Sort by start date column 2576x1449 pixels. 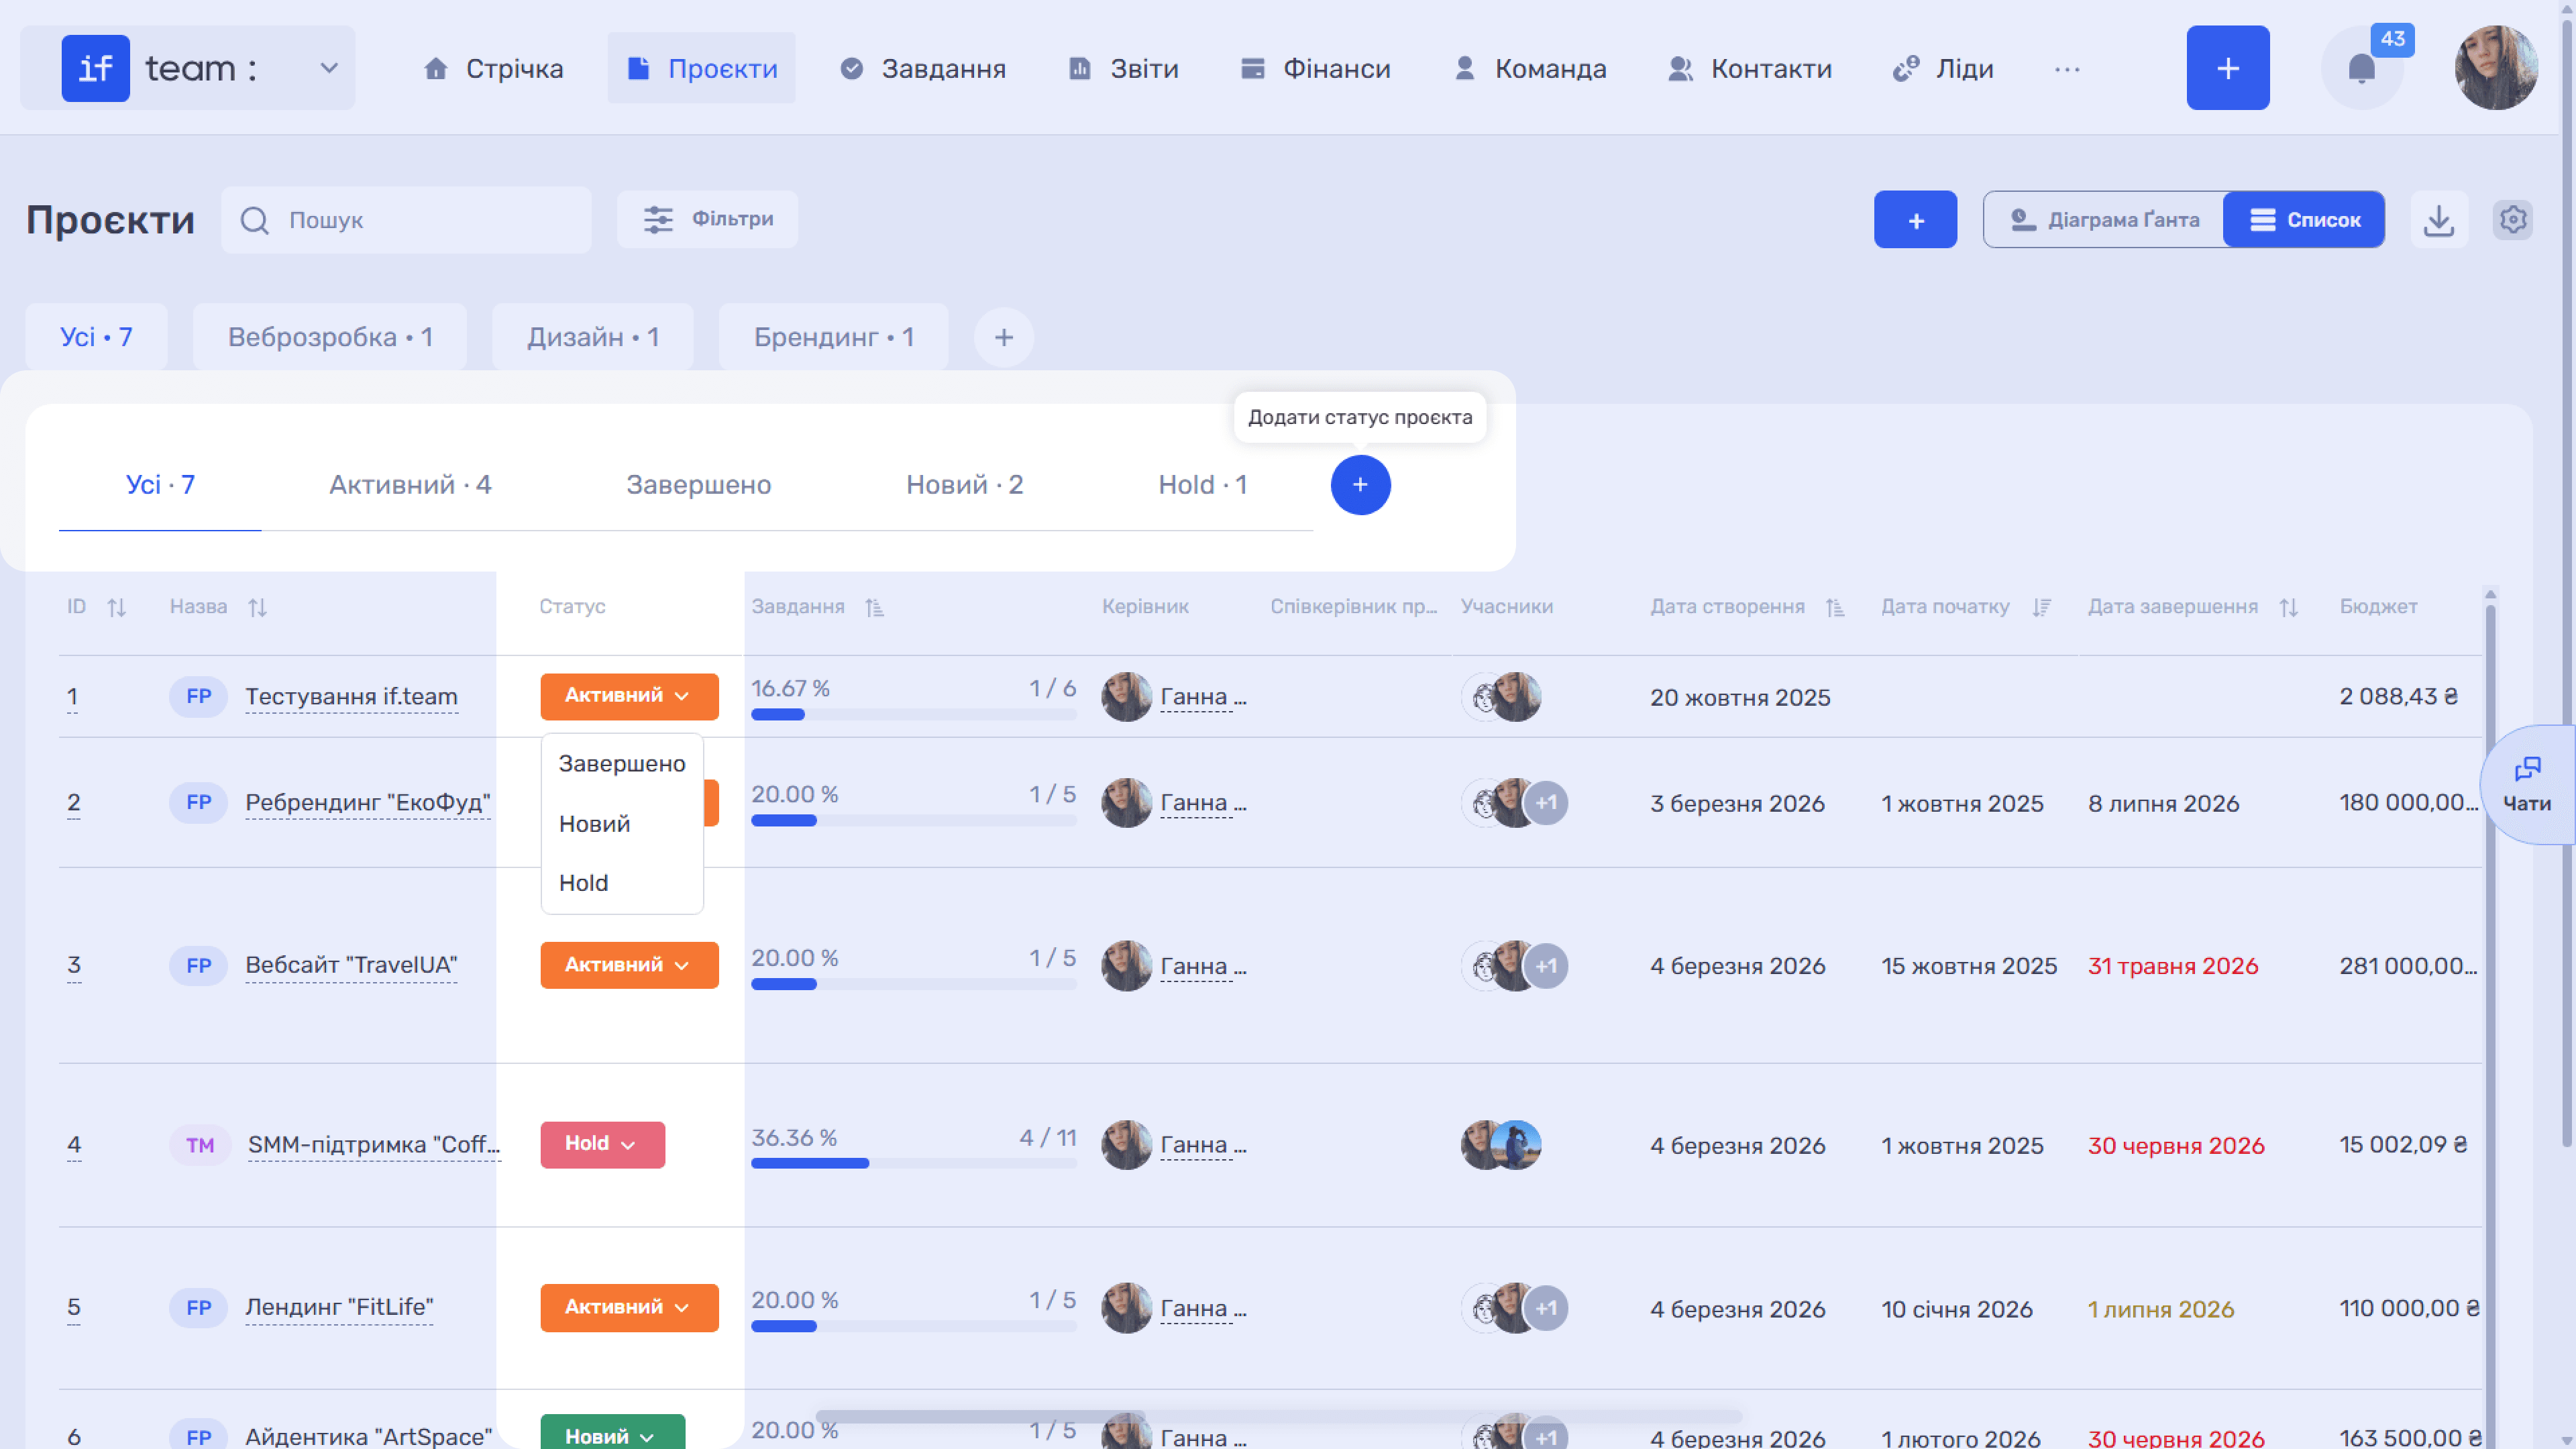[2042, 607]
